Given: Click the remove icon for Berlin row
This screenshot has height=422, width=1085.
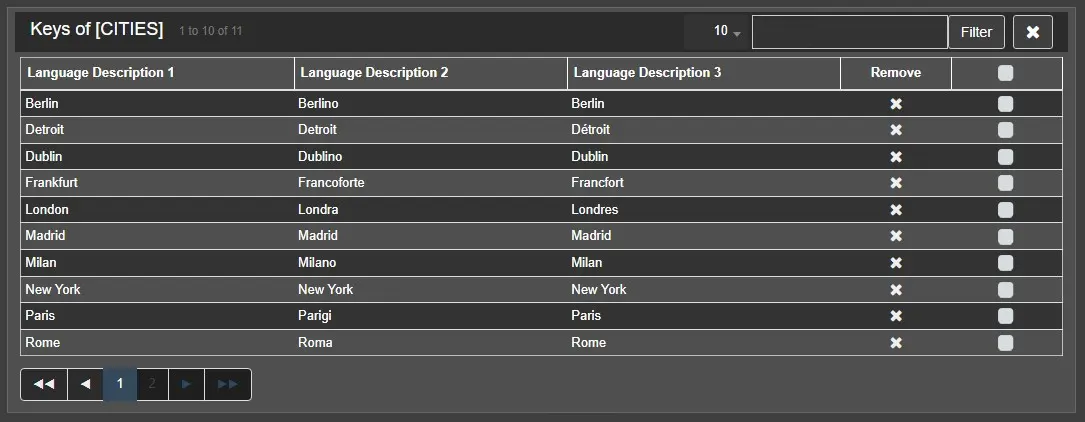Looking at the screenshot, I should [x=896, y=104].
